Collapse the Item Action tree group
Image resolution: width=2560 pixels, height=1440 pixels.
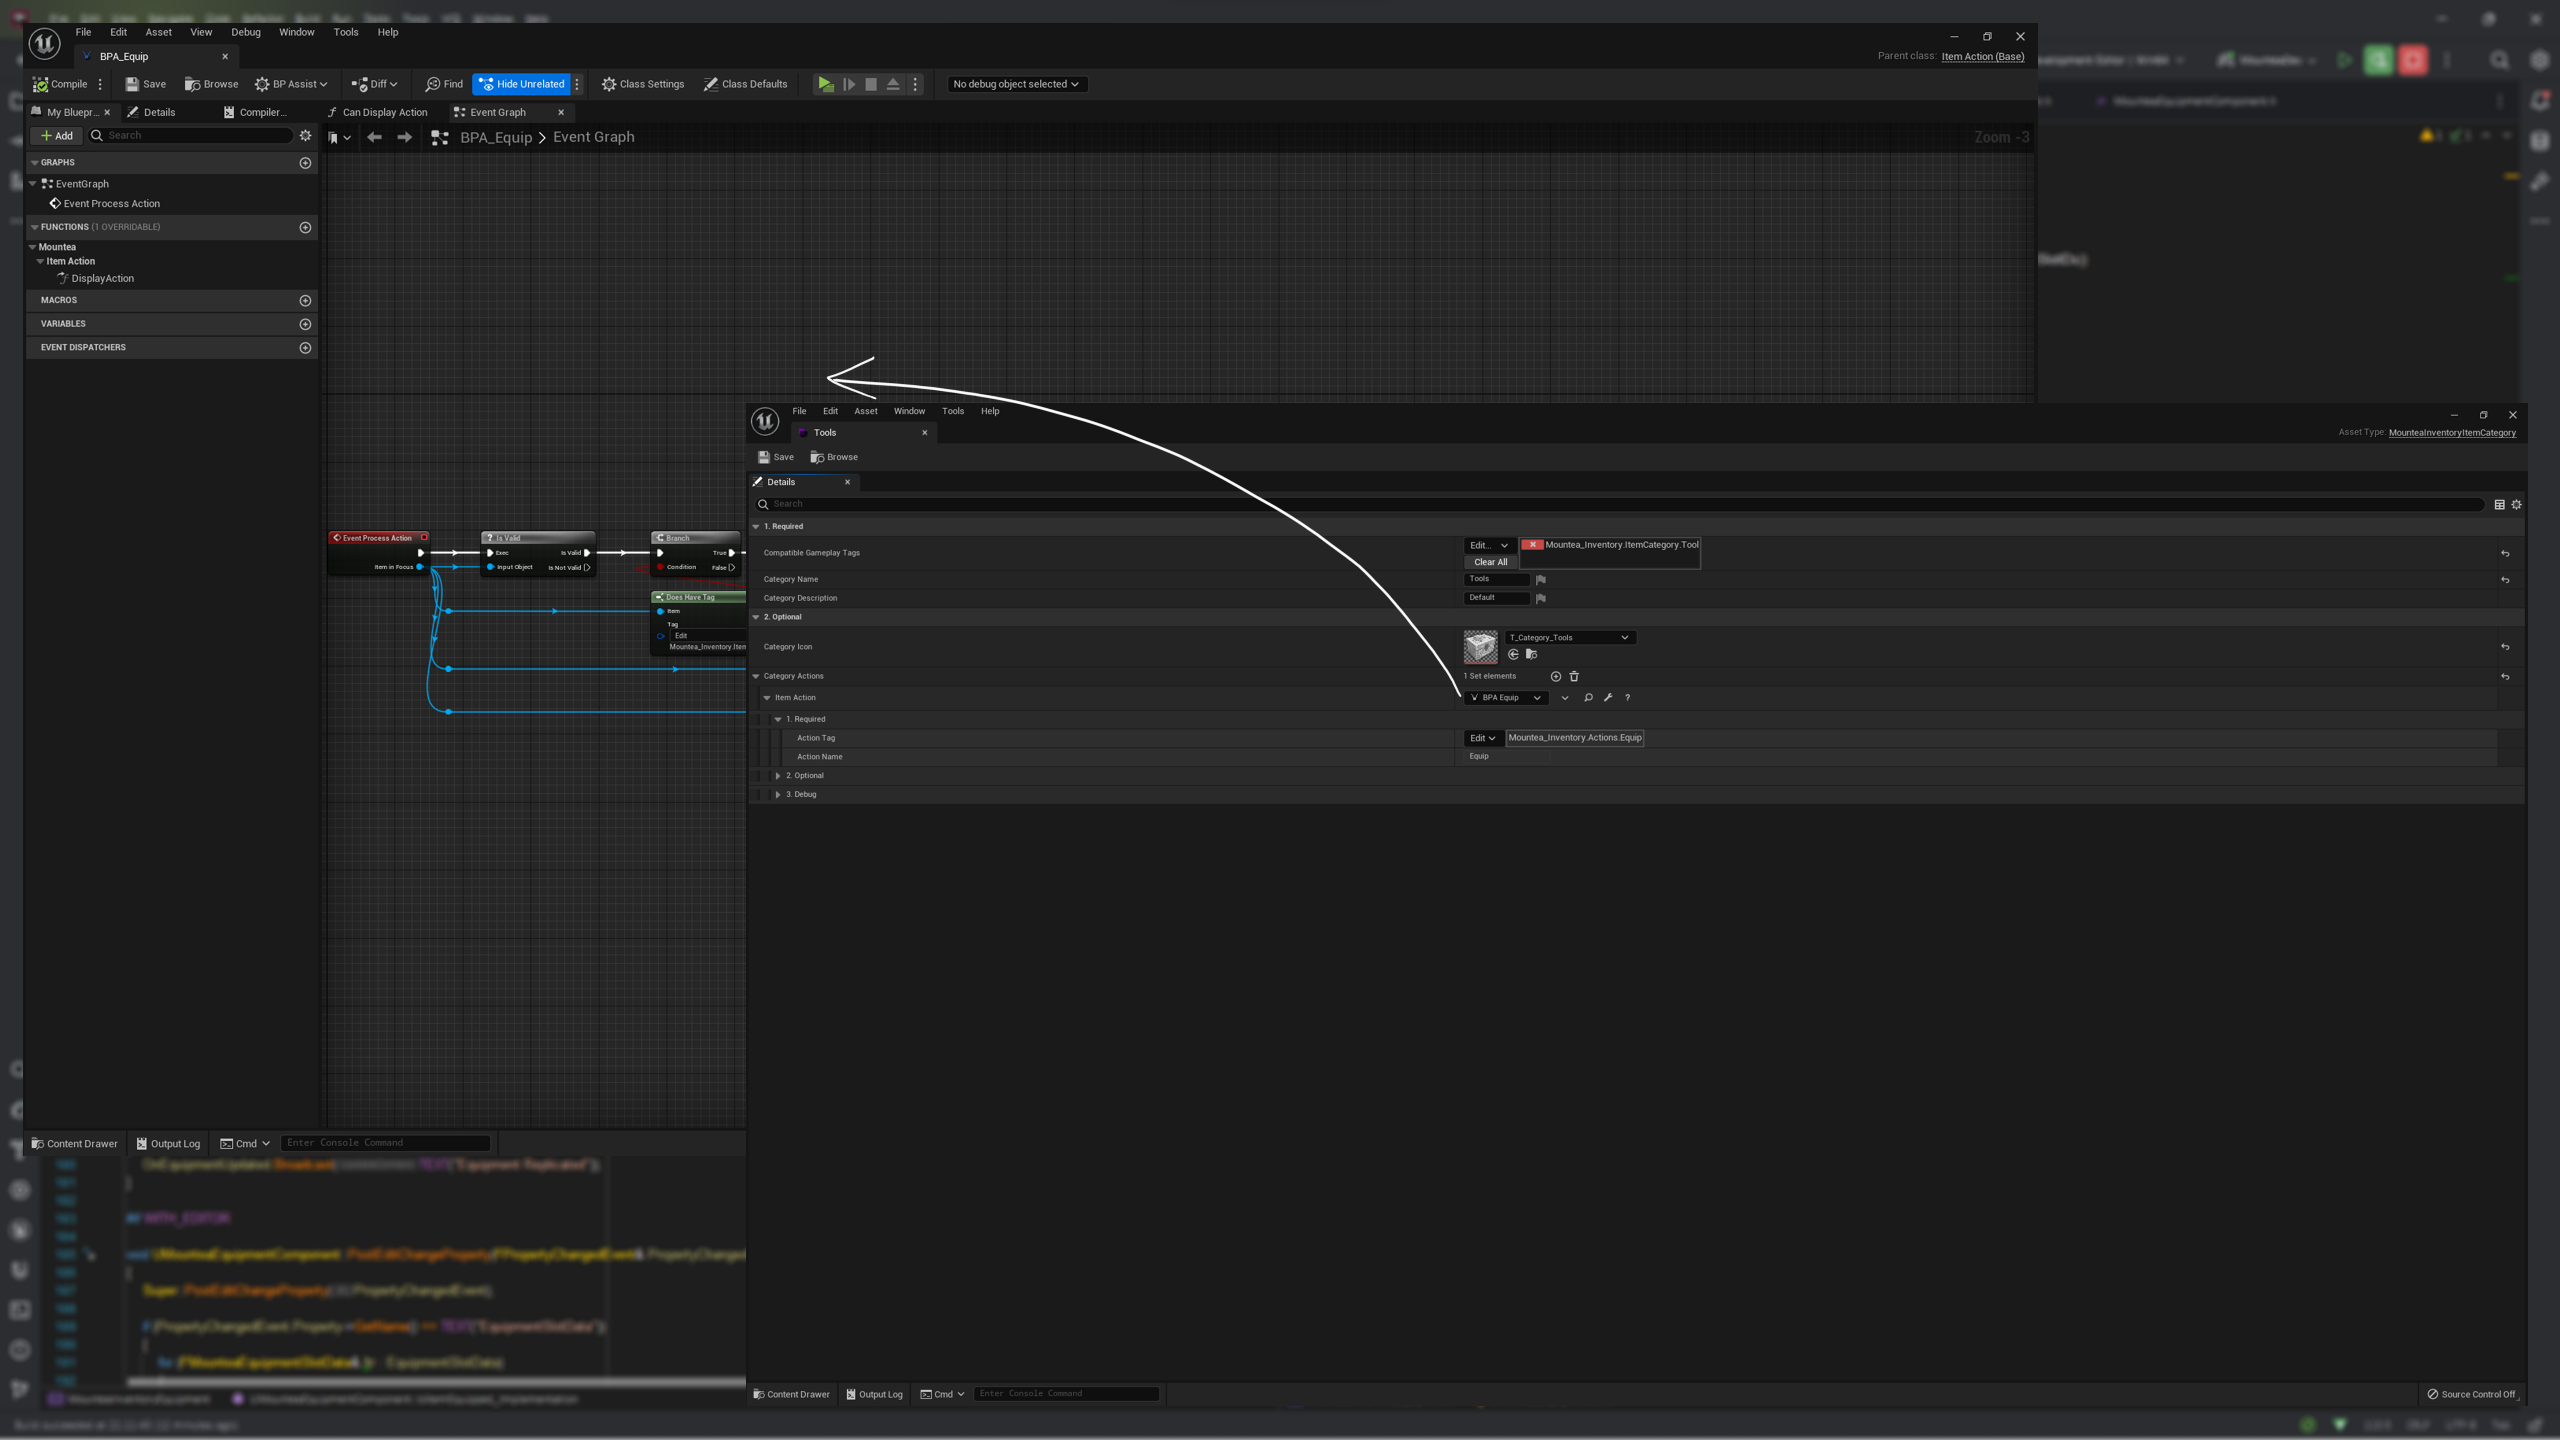(x=767, y=698)
